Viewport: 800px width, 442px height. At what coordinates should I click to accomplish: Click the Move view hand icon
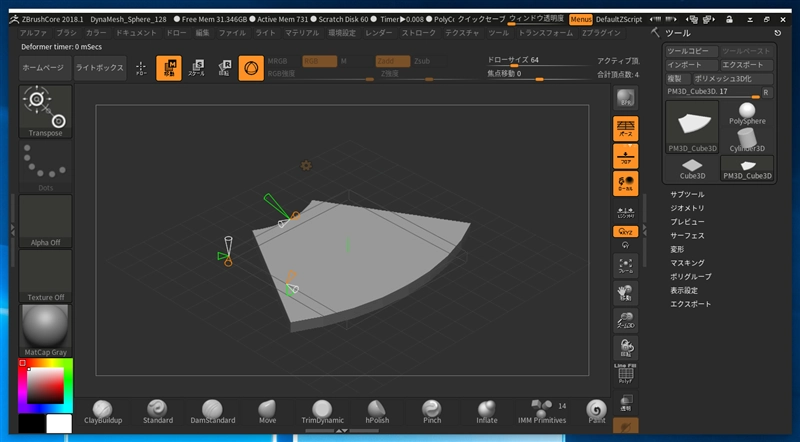click(626, 293)
